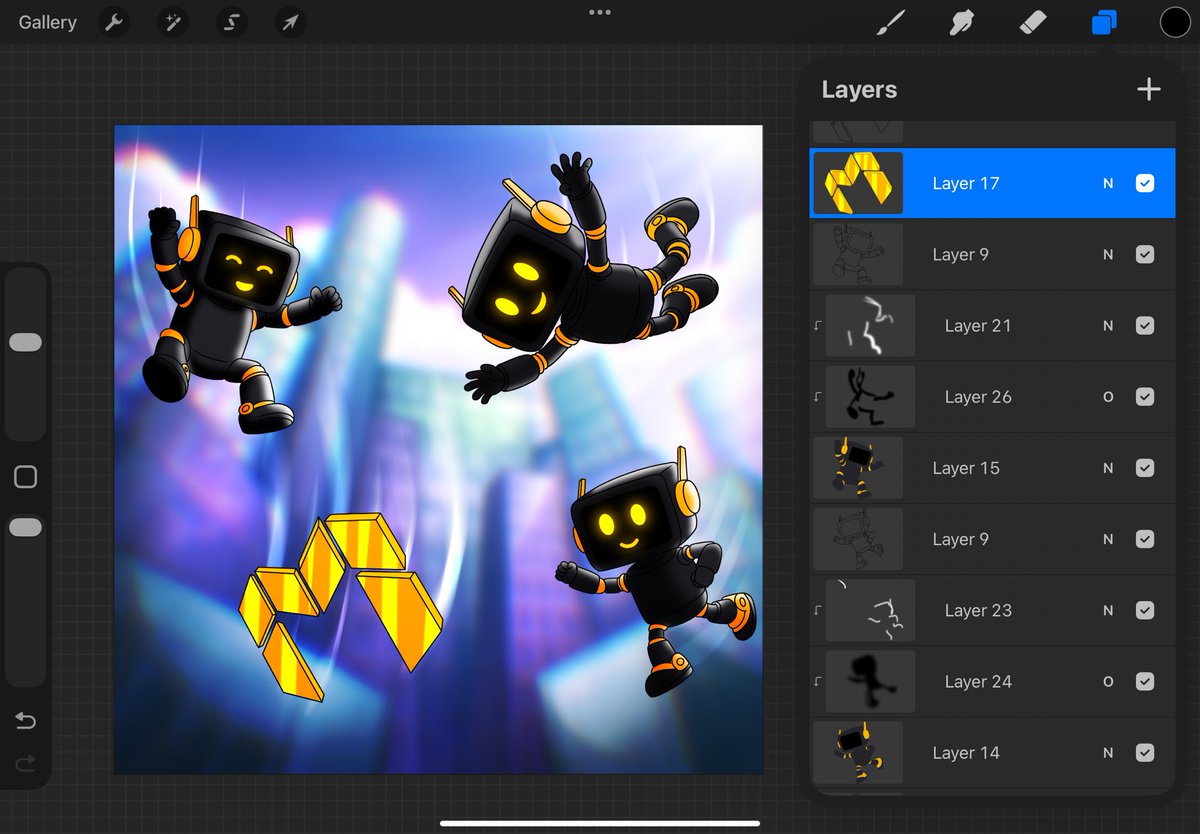Tap the Redo arrow in sidebar
Screen dimensions: 1200x834
26,764
